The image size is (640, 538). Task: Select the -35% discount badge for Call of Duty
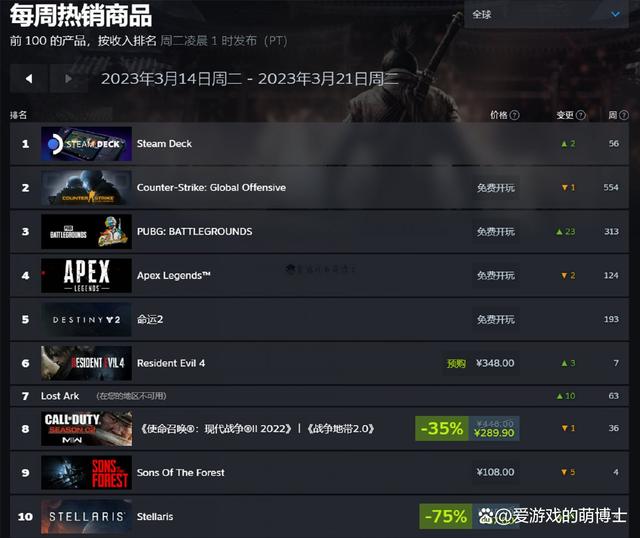coord(442,429)
